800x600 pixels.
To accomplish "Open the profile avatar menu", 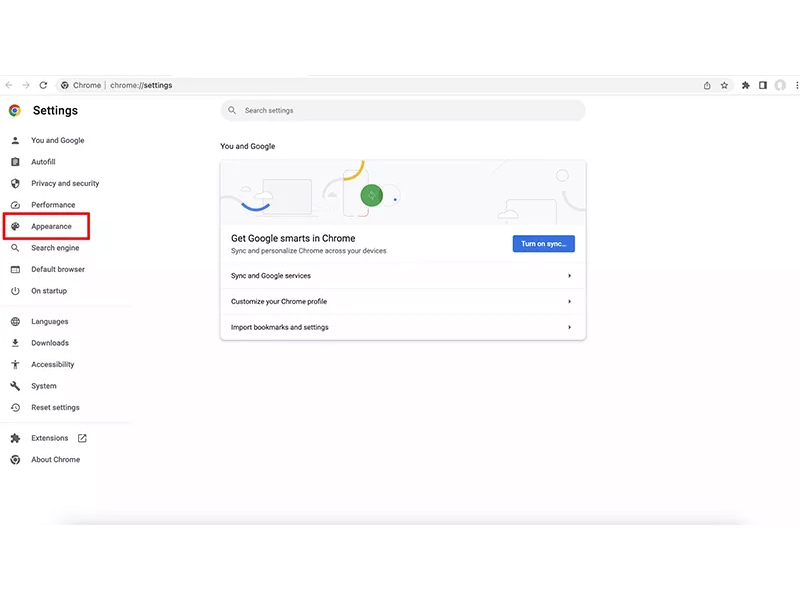I will 780,85.
